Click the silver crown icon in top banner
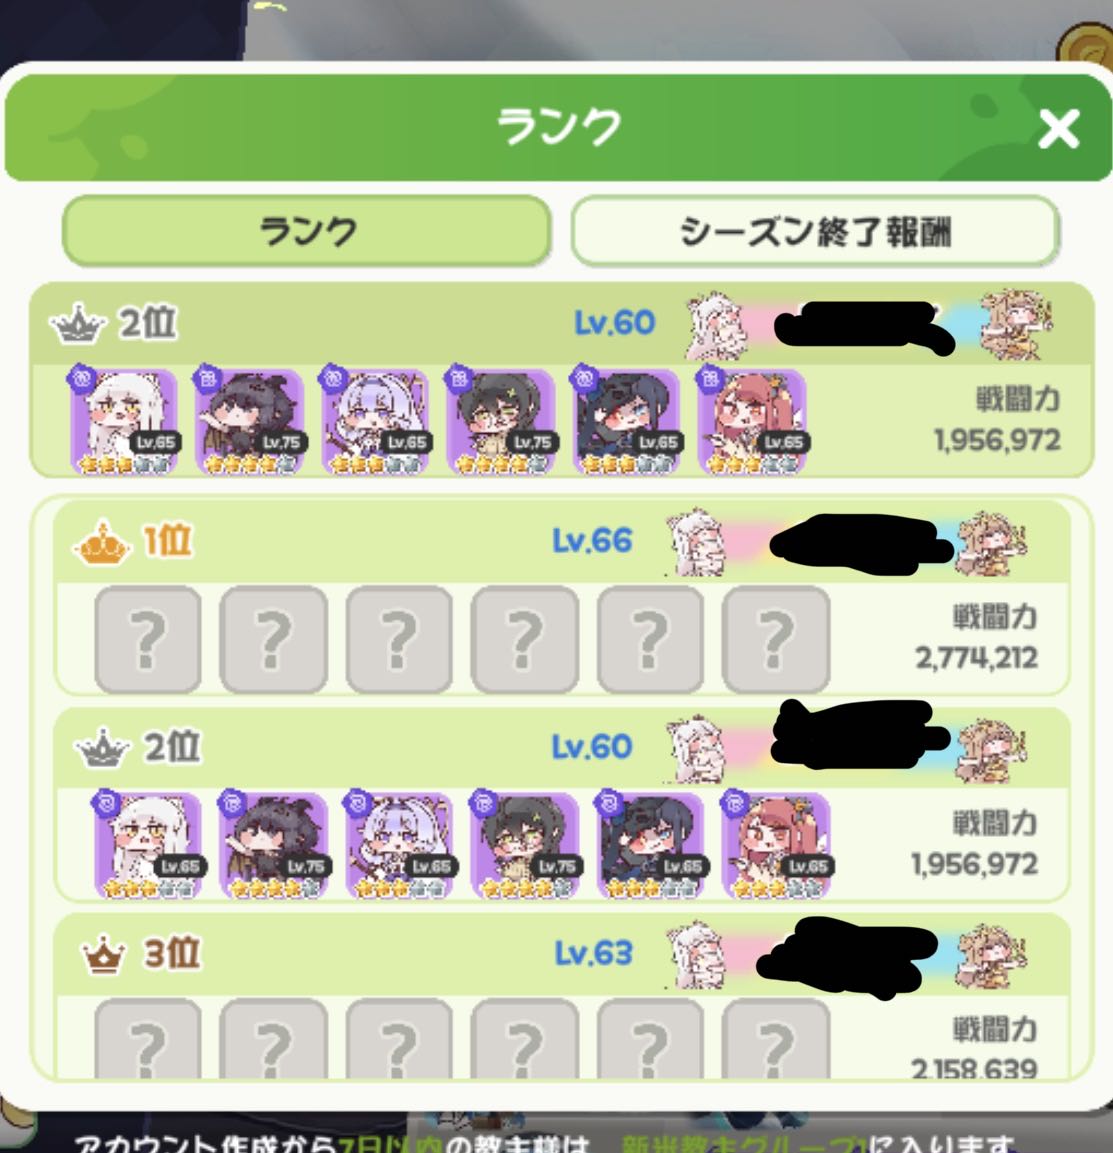 pyautogui.click(x=77, y=324)
